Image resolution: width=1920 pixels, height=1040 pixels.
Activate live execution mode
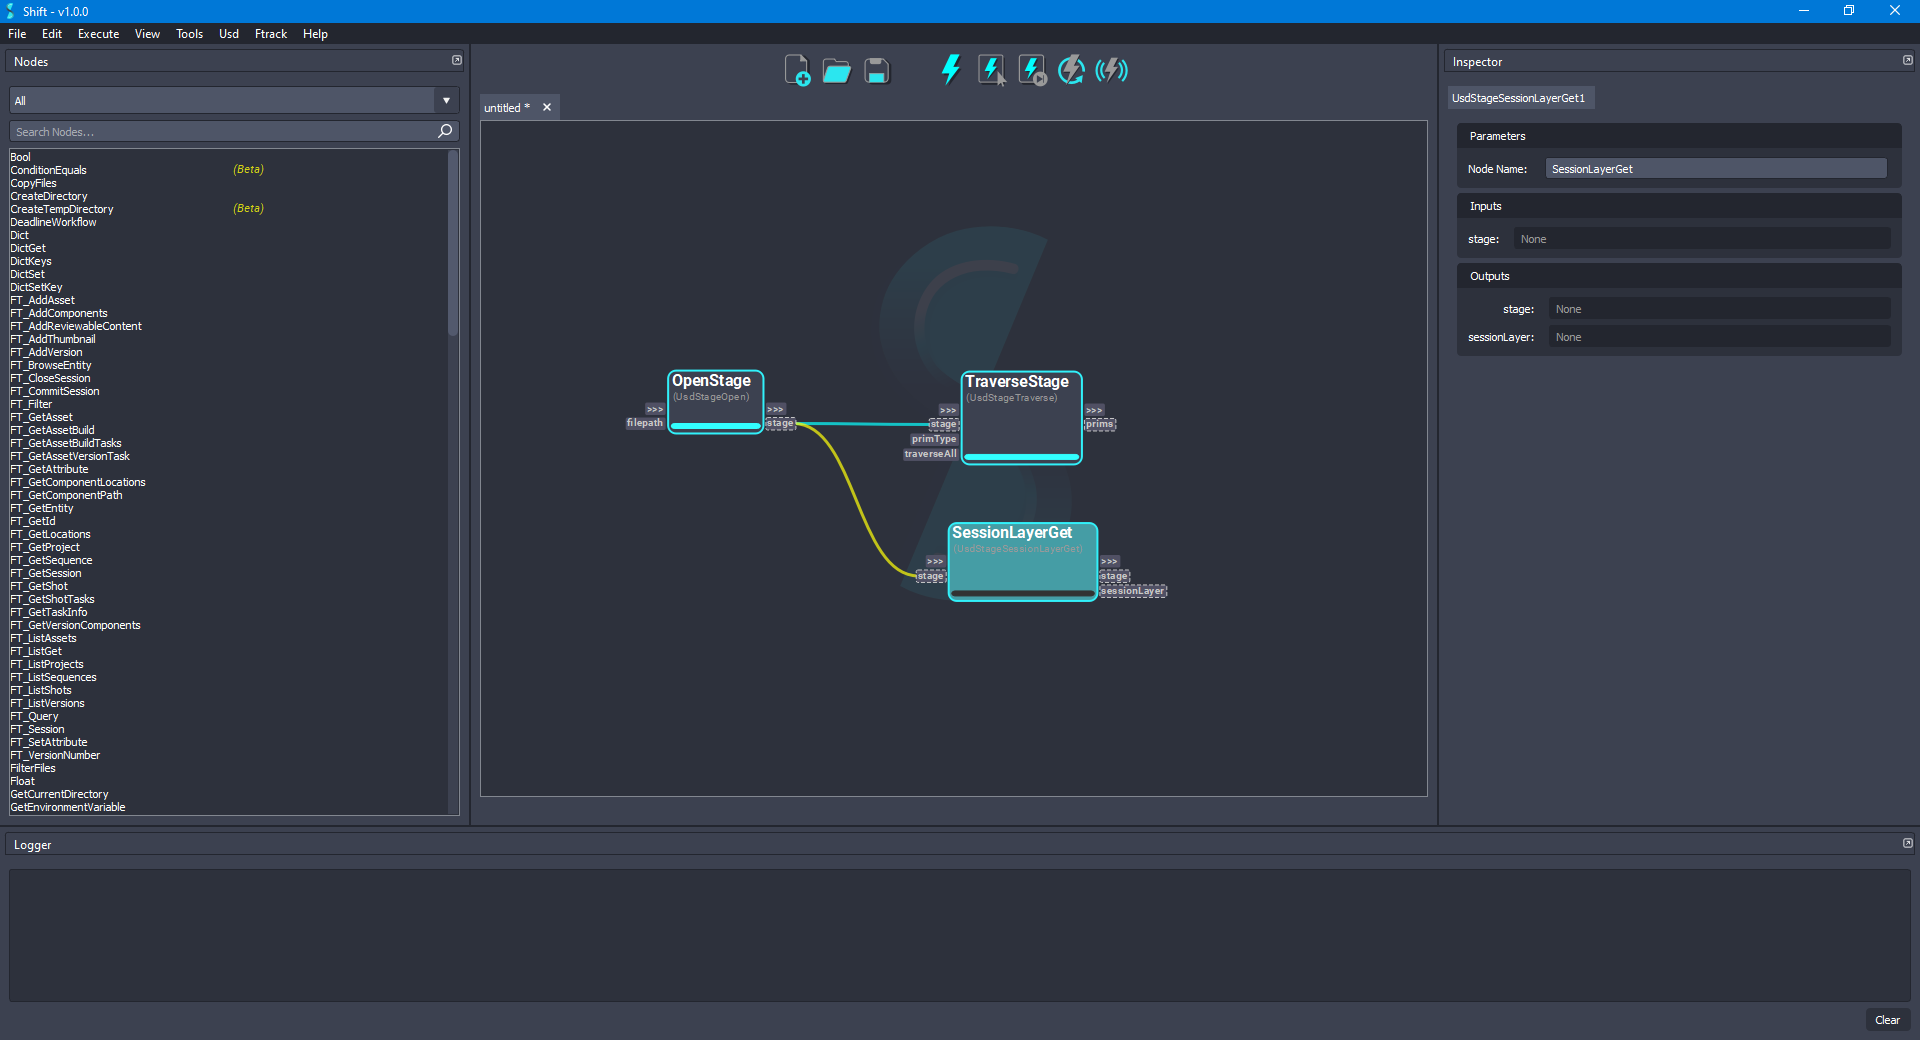1110,70
